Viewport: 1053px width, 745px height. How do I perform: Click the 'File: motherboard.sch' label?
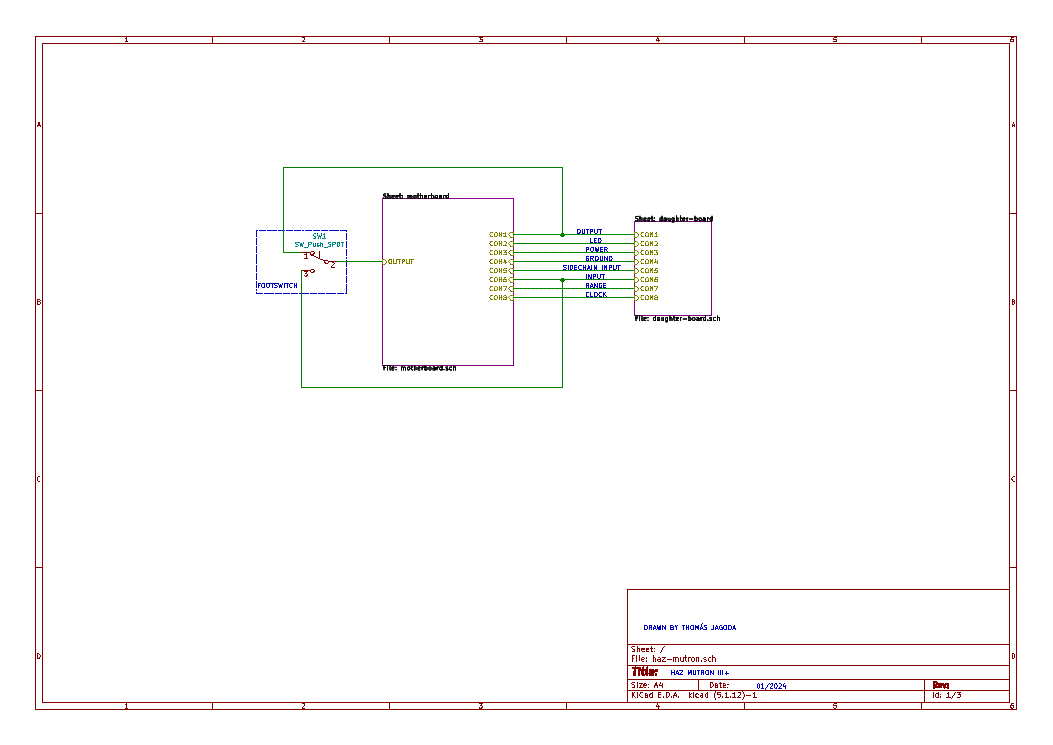coord(419,368)
